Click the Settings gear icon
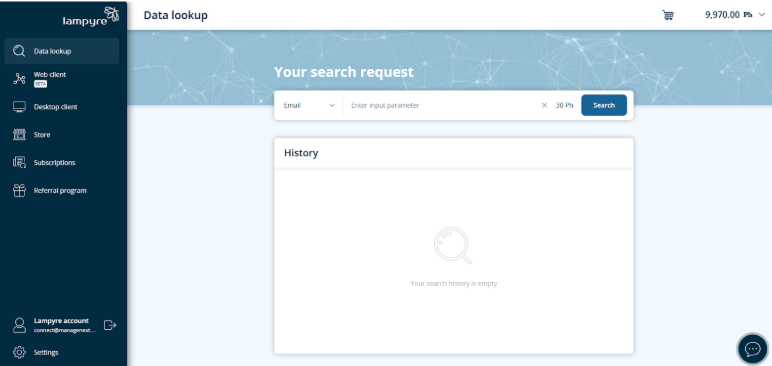 click(19, 353)
